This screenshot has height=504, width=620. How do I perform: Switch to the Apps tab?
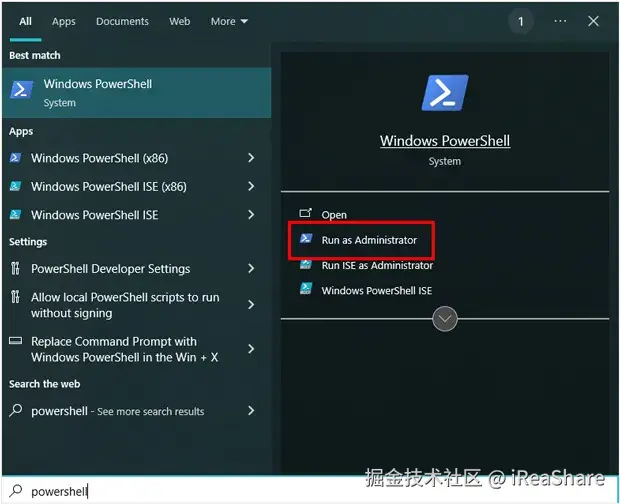[64, 21]
